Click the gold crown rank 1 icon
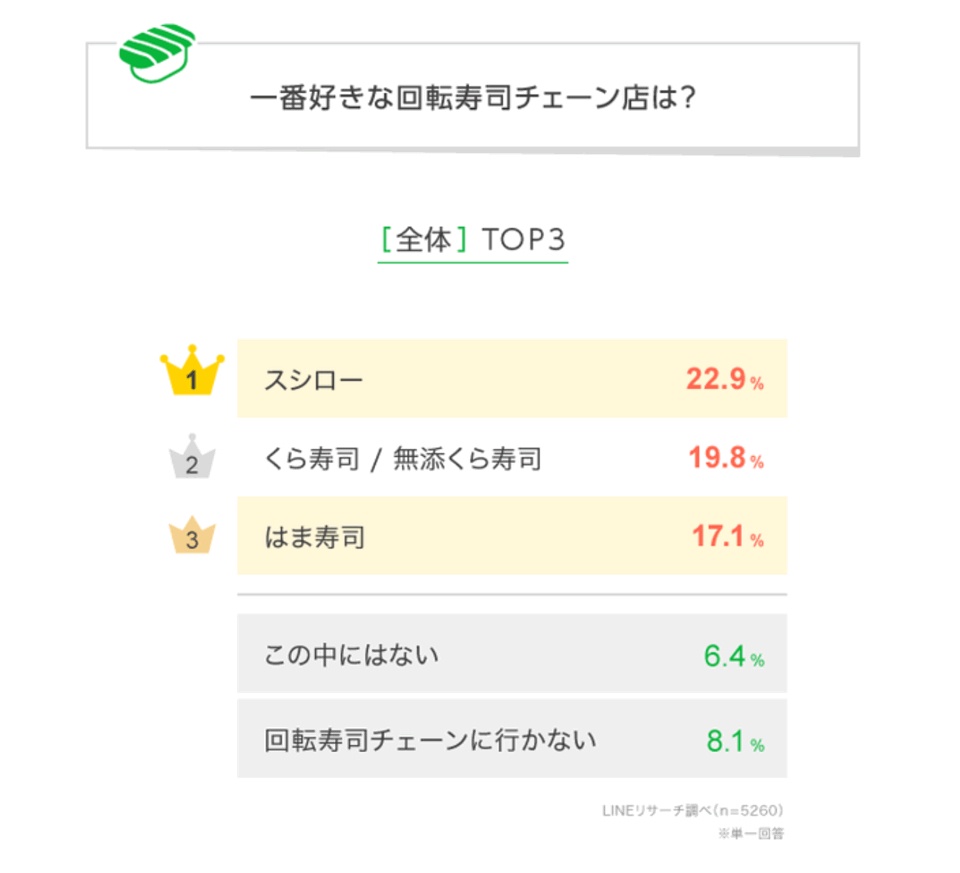The width and height of the screenshot is (960, 873). point(191,374)
